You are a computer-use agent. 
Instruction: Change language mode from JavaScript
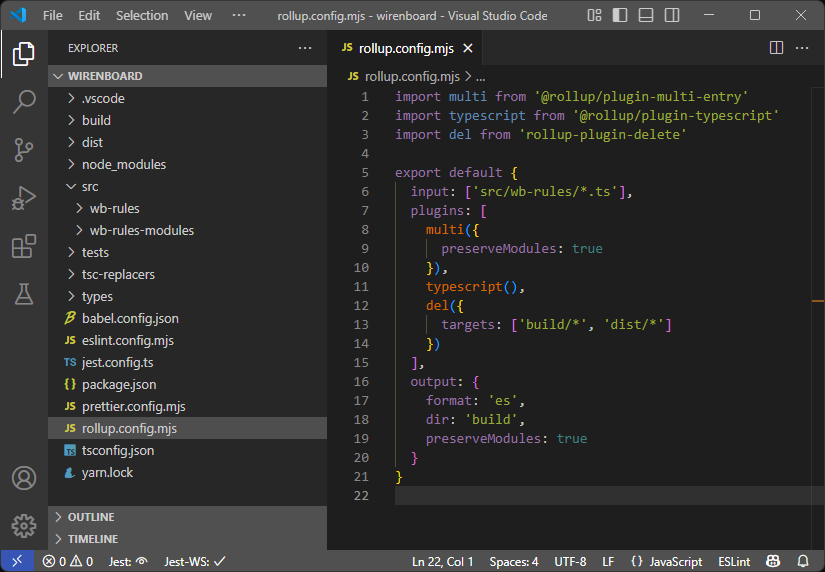[669, 562]
